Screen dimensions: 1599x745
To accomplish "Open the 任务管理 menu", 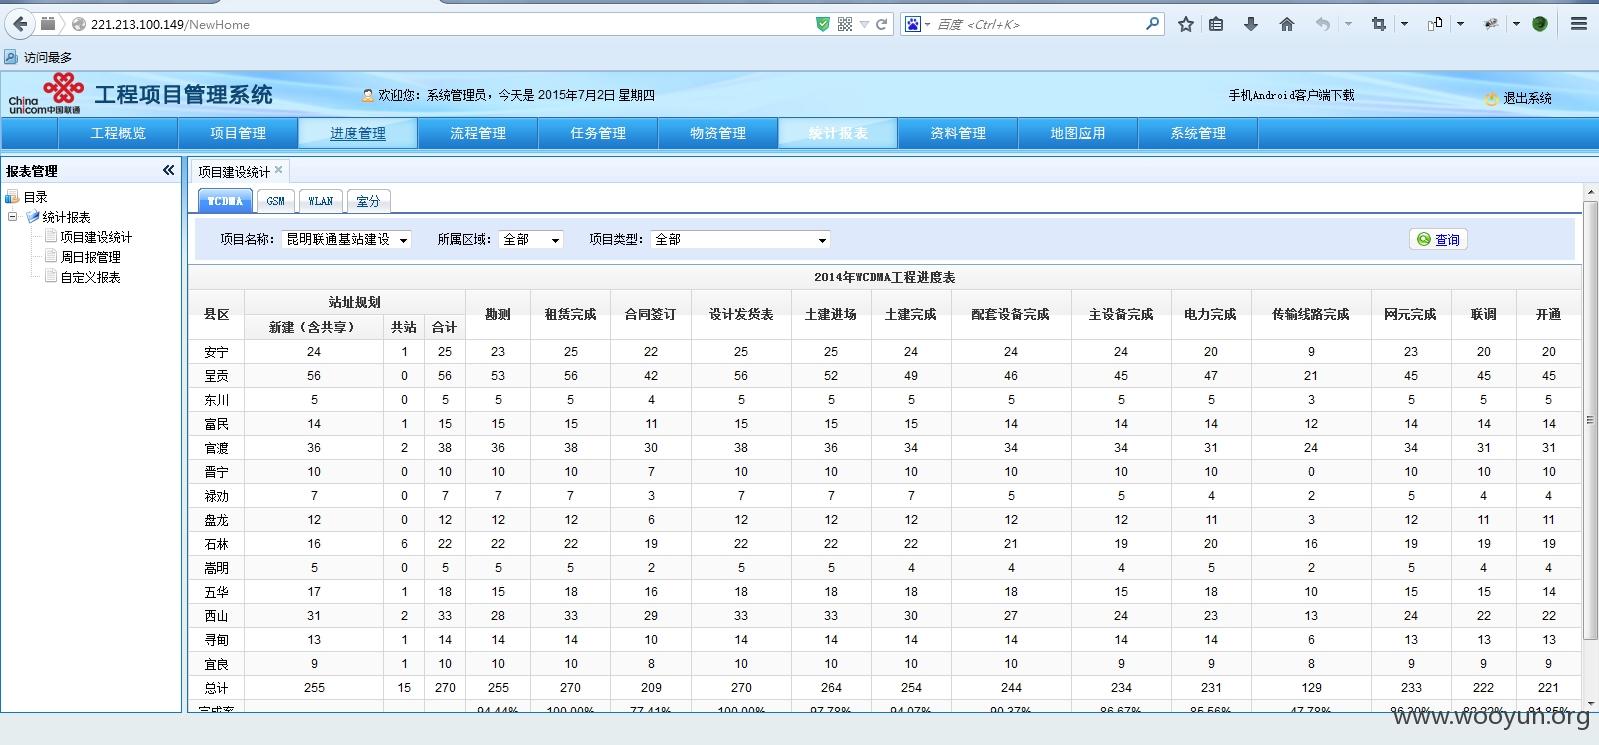I will [x=598, y=133].
